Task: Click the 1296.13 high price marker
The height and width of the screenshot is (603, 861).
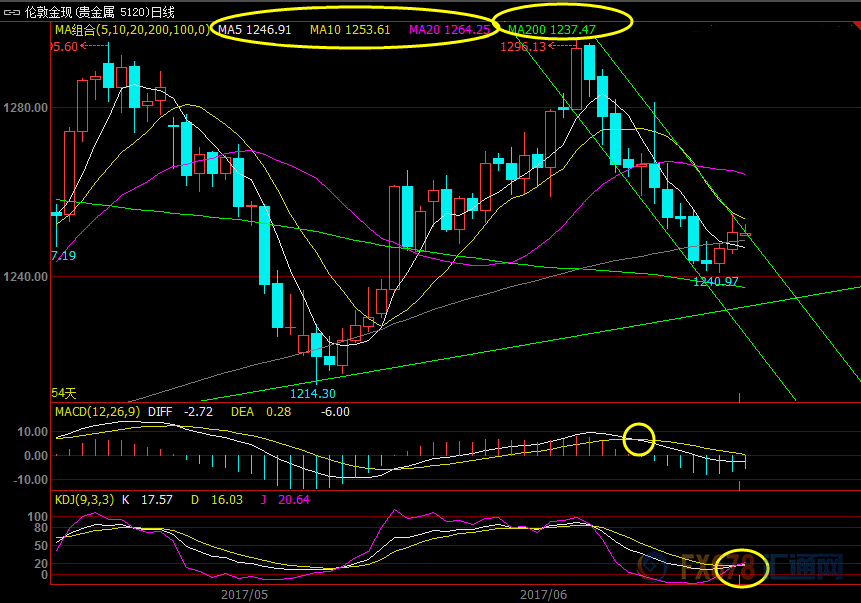Action: click(524, 47)
